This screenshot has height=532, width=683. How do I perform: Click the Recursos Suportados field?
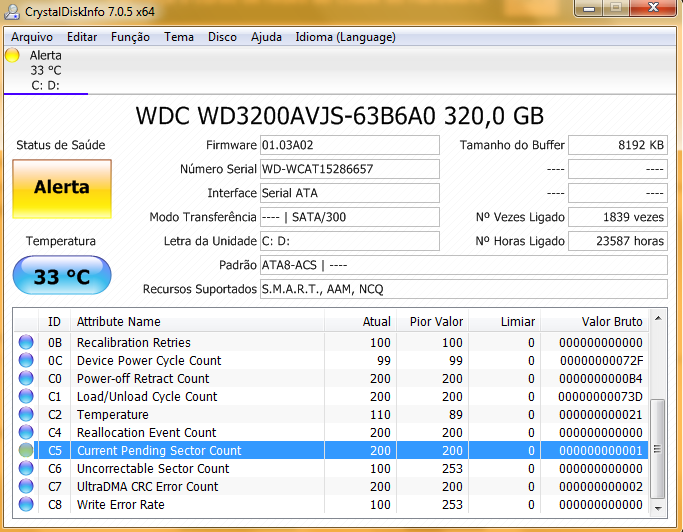464,289
